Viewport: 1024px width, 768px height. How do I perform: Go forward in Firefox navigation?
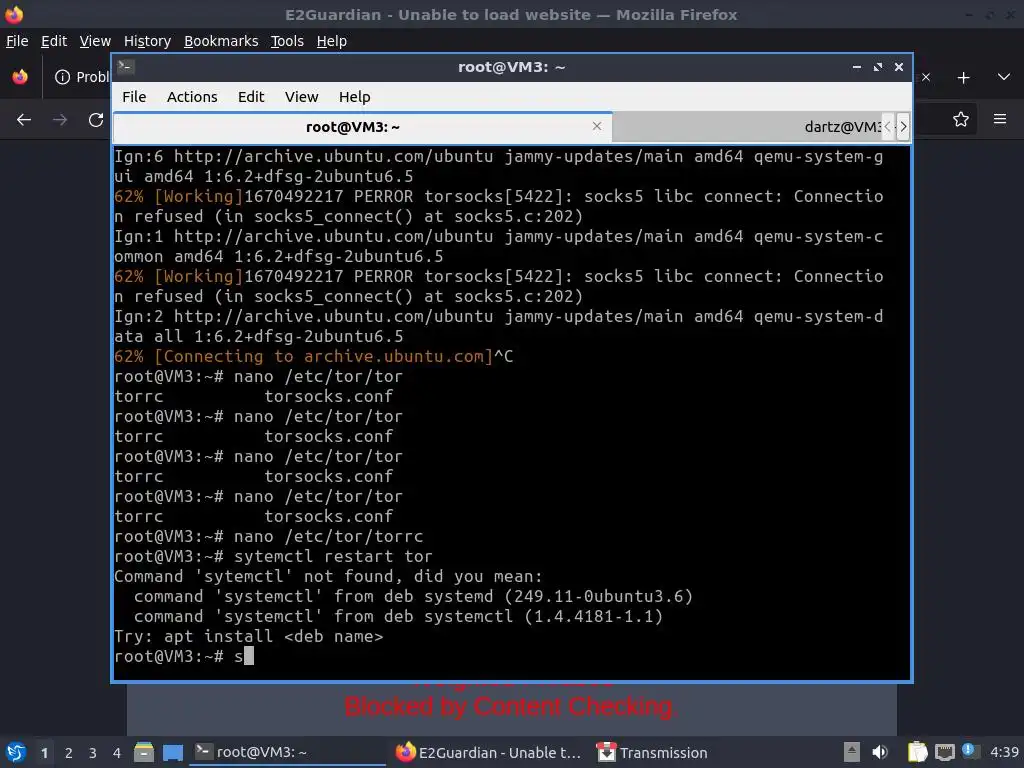pyautogui.click(x=60, y=120)
